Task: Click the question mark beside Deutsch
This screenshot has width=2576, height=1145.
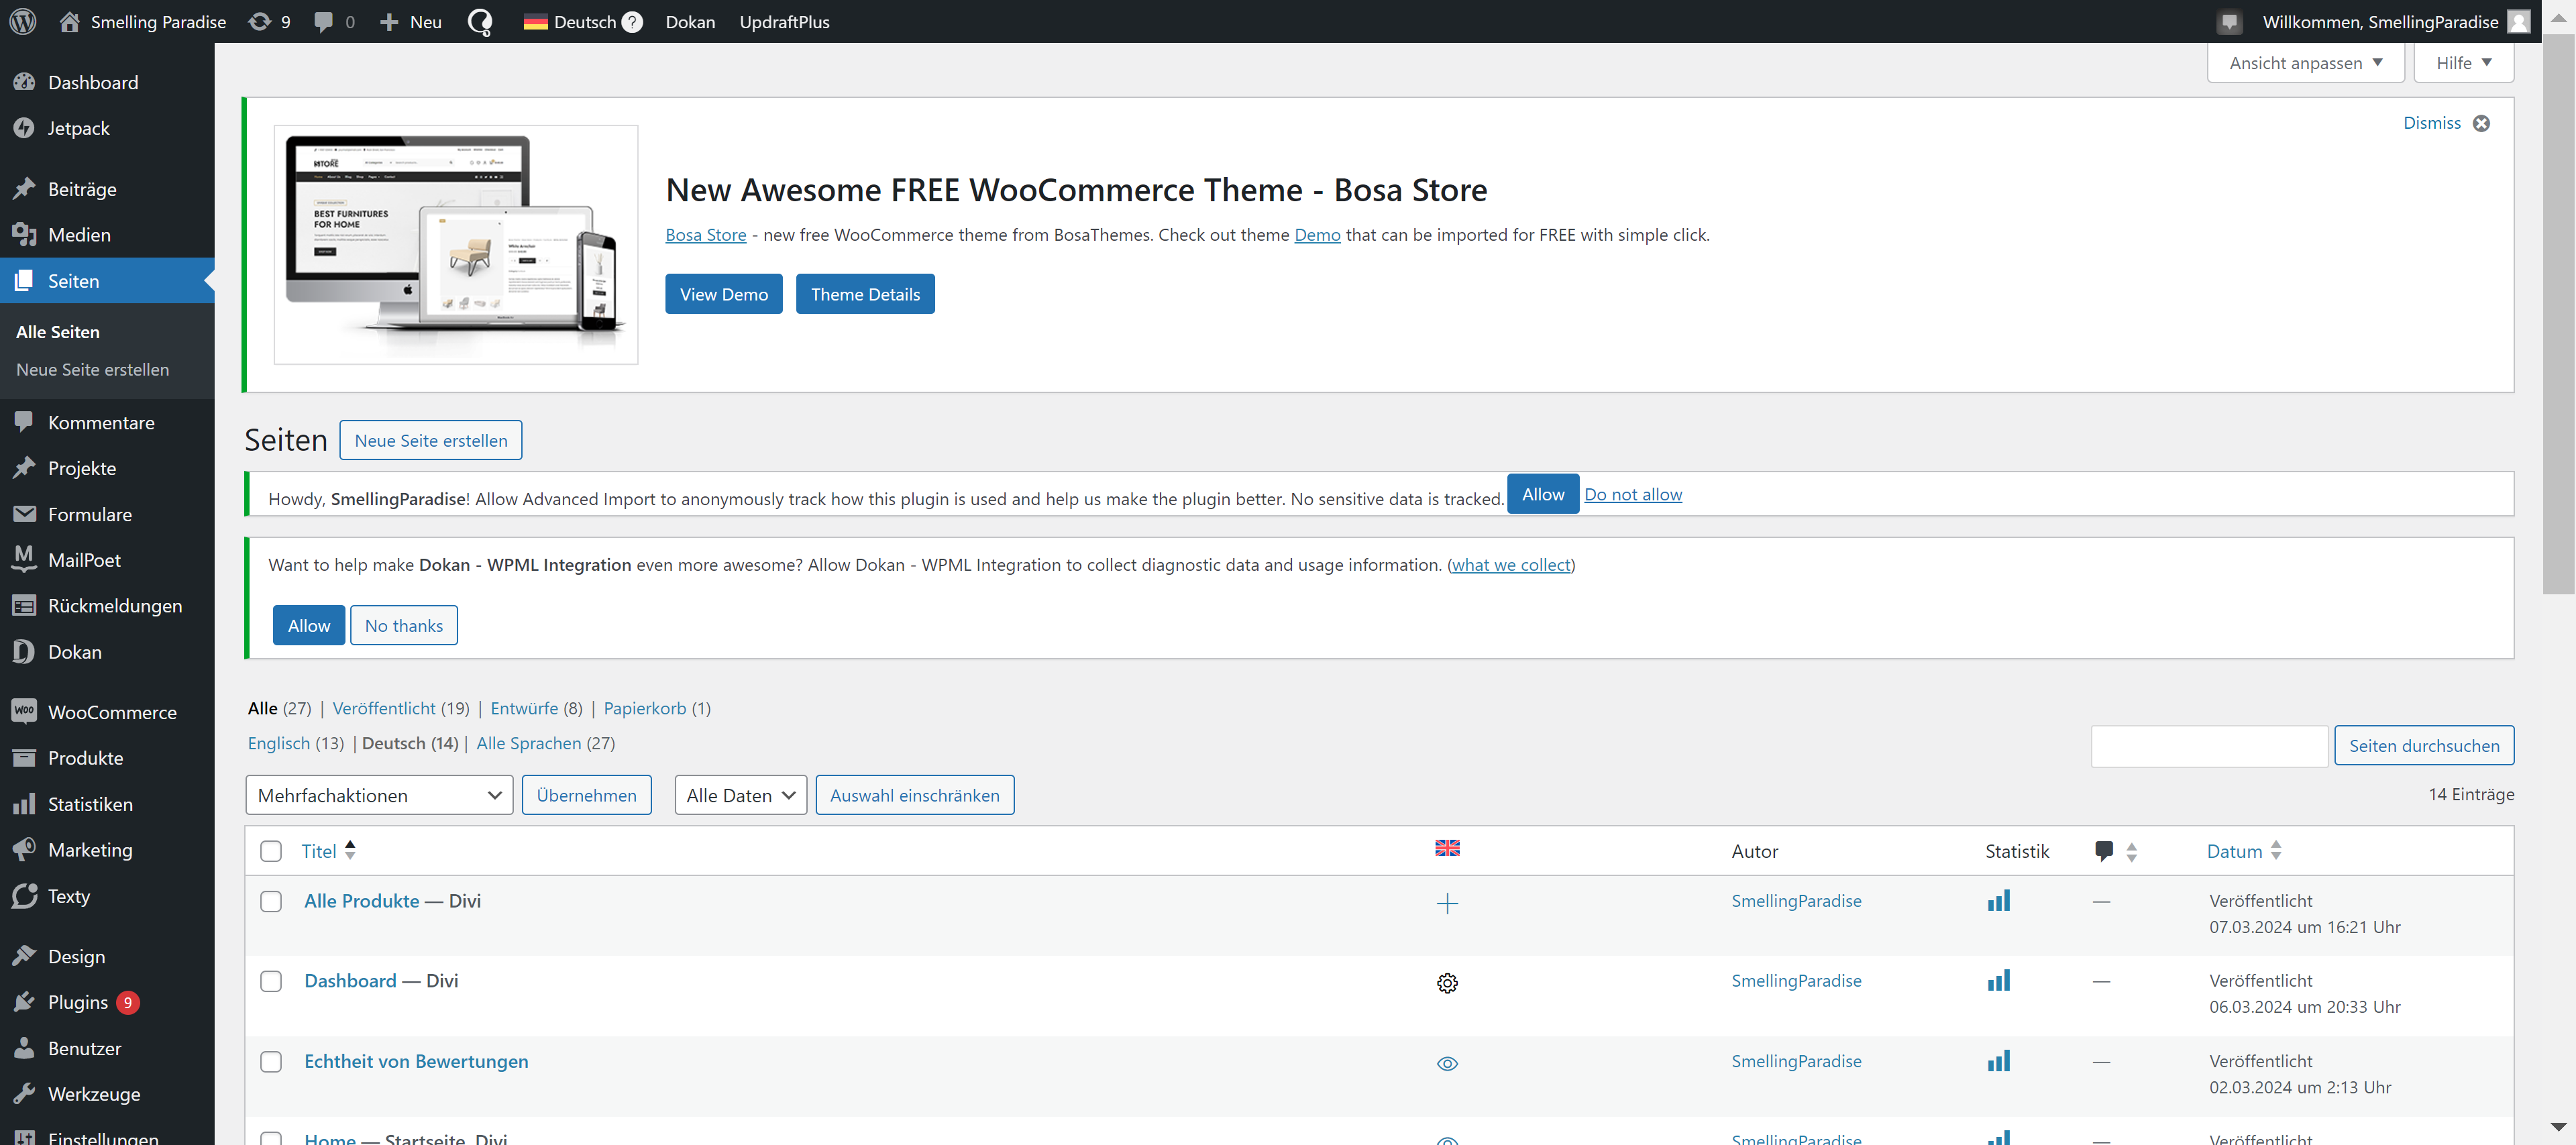Action: [x=632, y=22]
